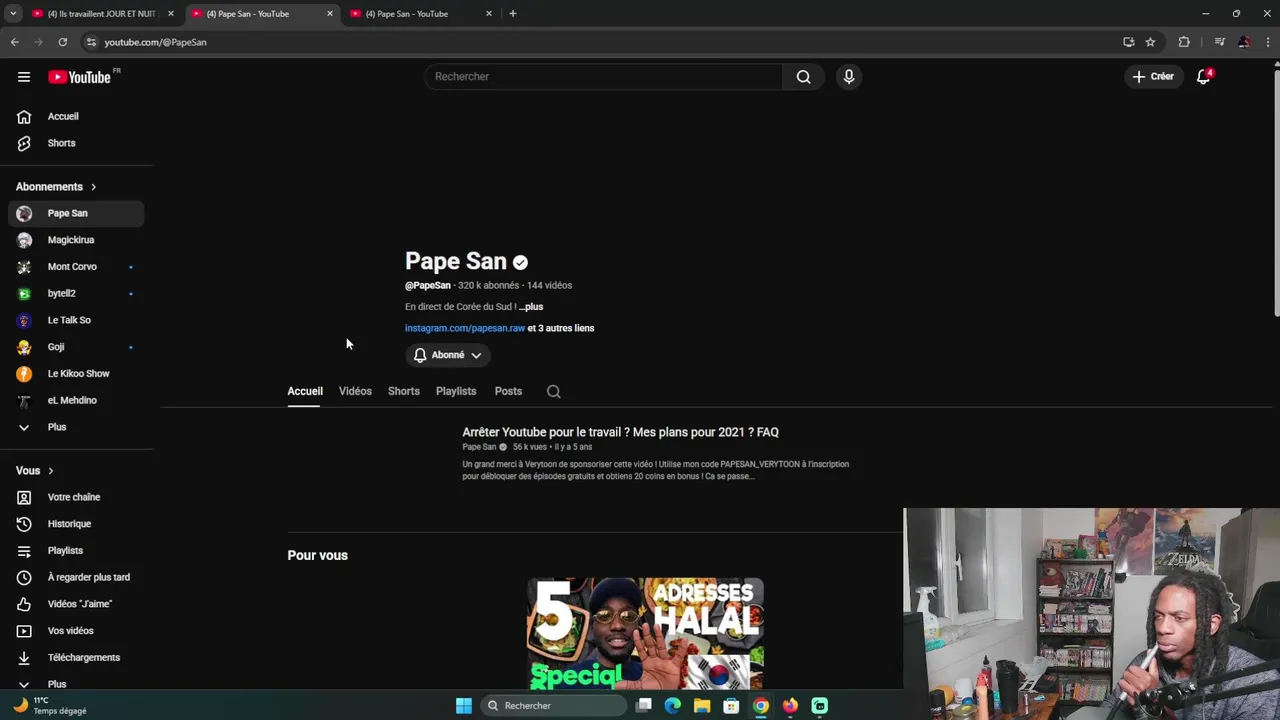Open Goji channel in sidebar
The image size is (1280, 720).
point(76,347)
